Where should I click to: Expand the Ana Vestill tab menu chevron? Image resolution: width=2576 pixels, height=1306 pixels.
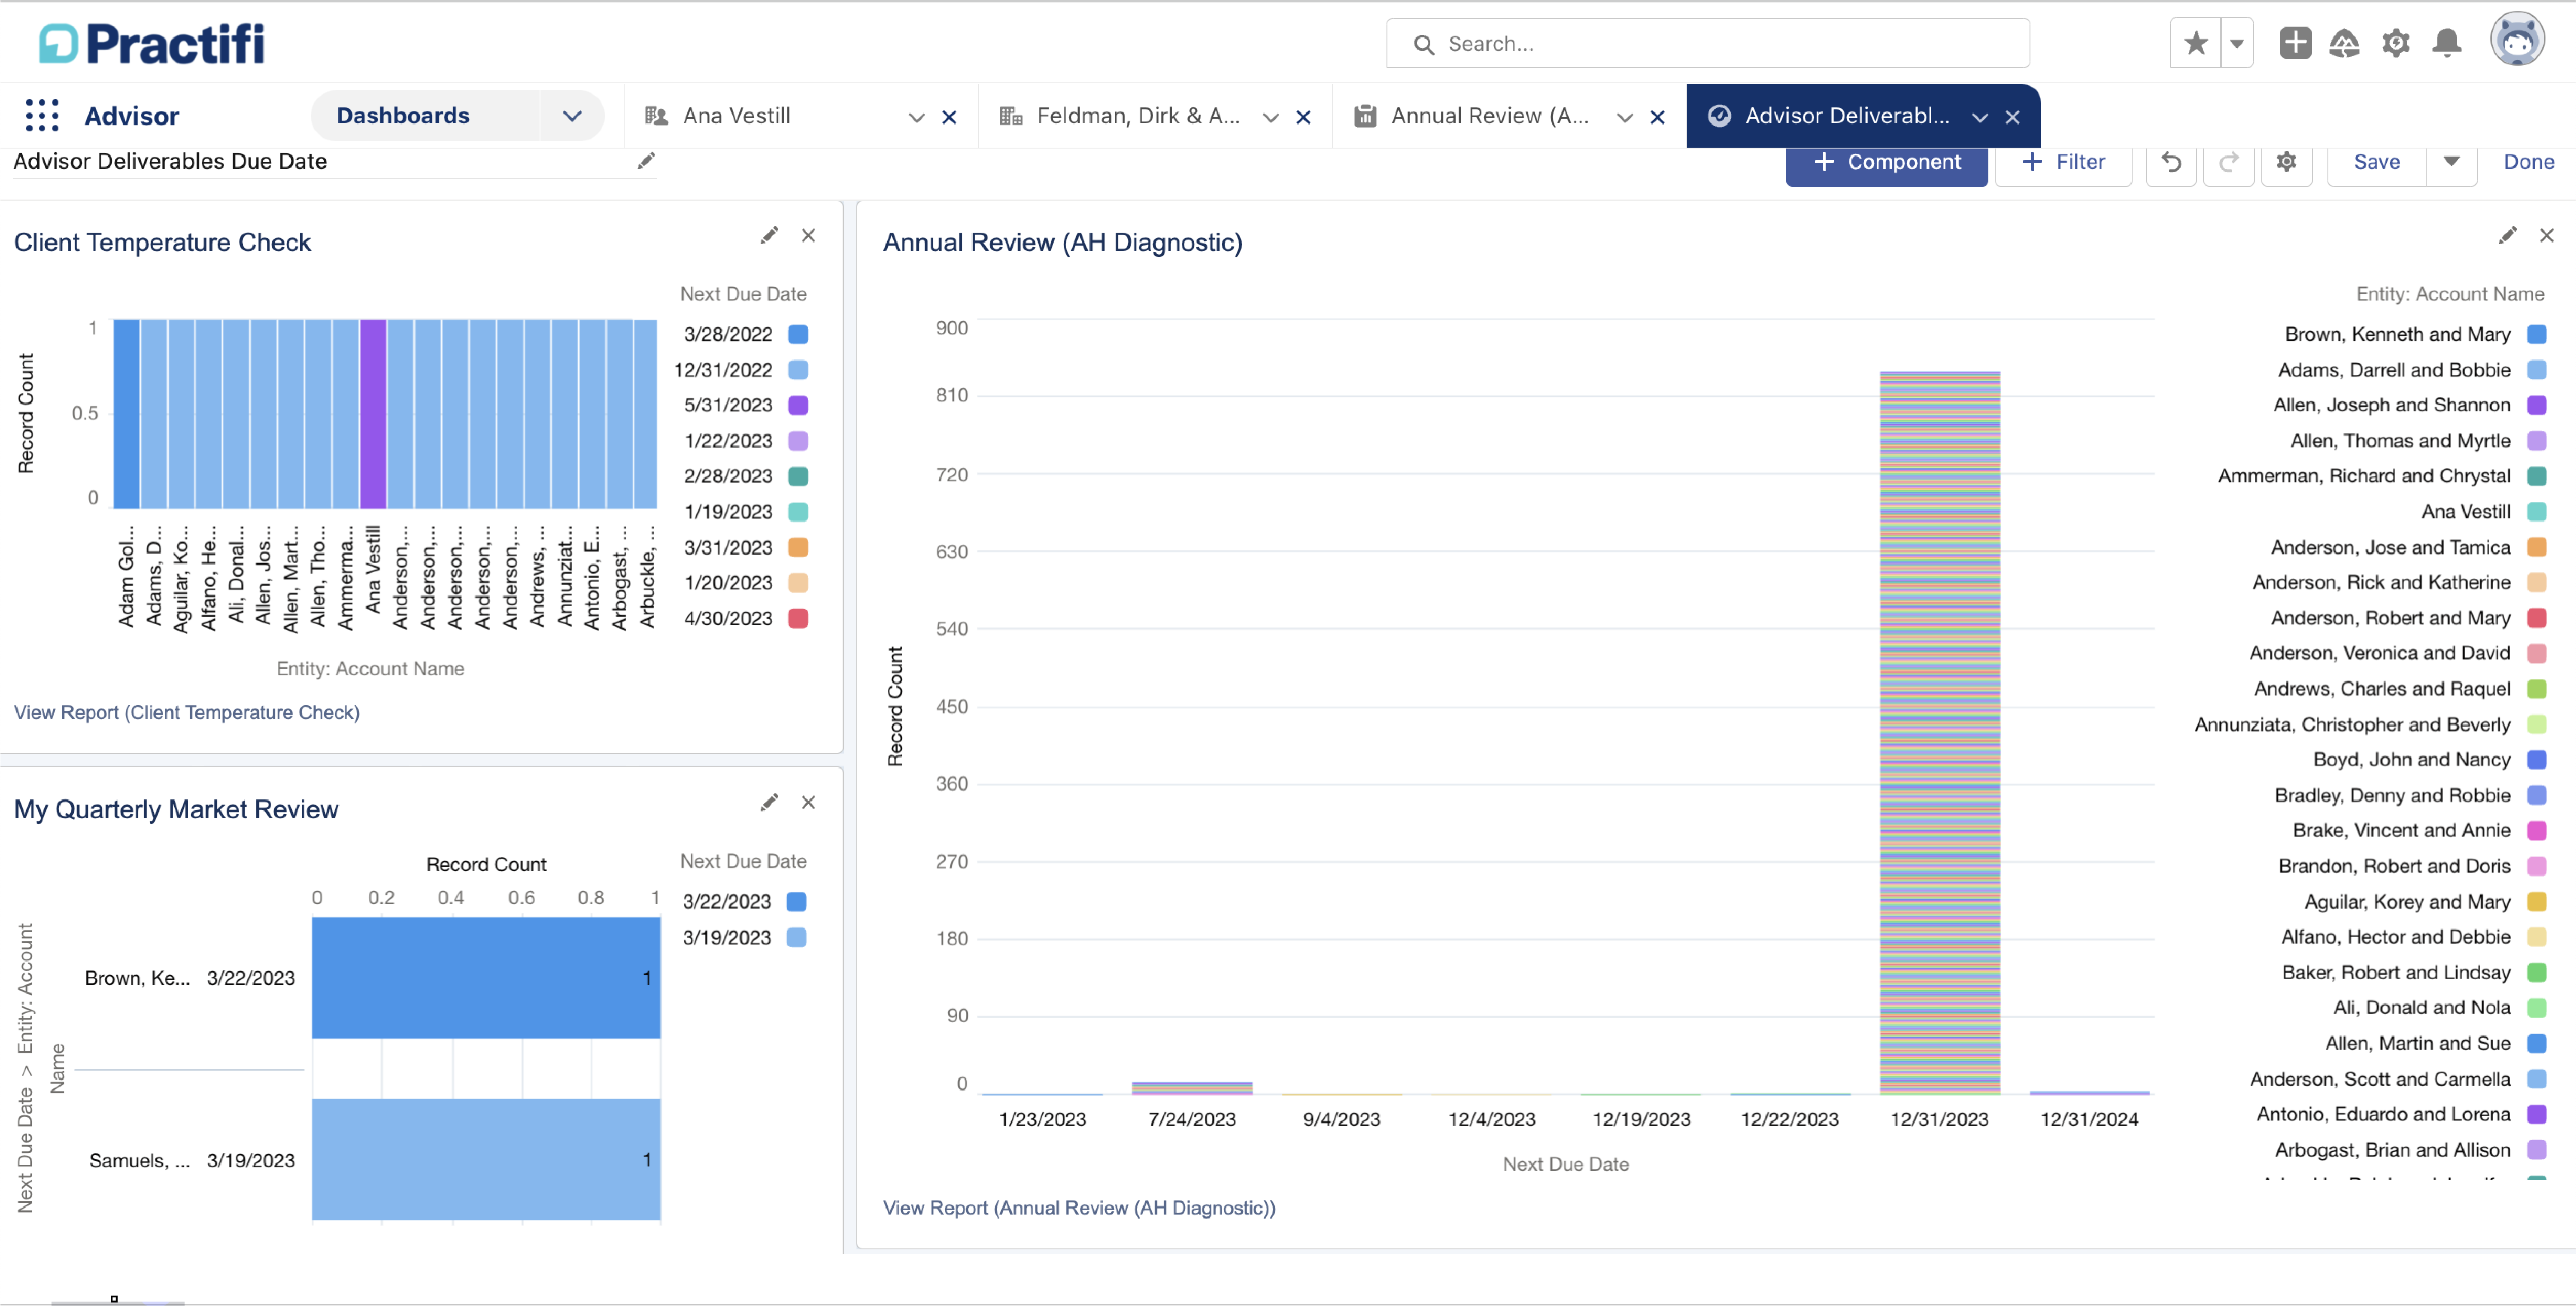[916, 117]
